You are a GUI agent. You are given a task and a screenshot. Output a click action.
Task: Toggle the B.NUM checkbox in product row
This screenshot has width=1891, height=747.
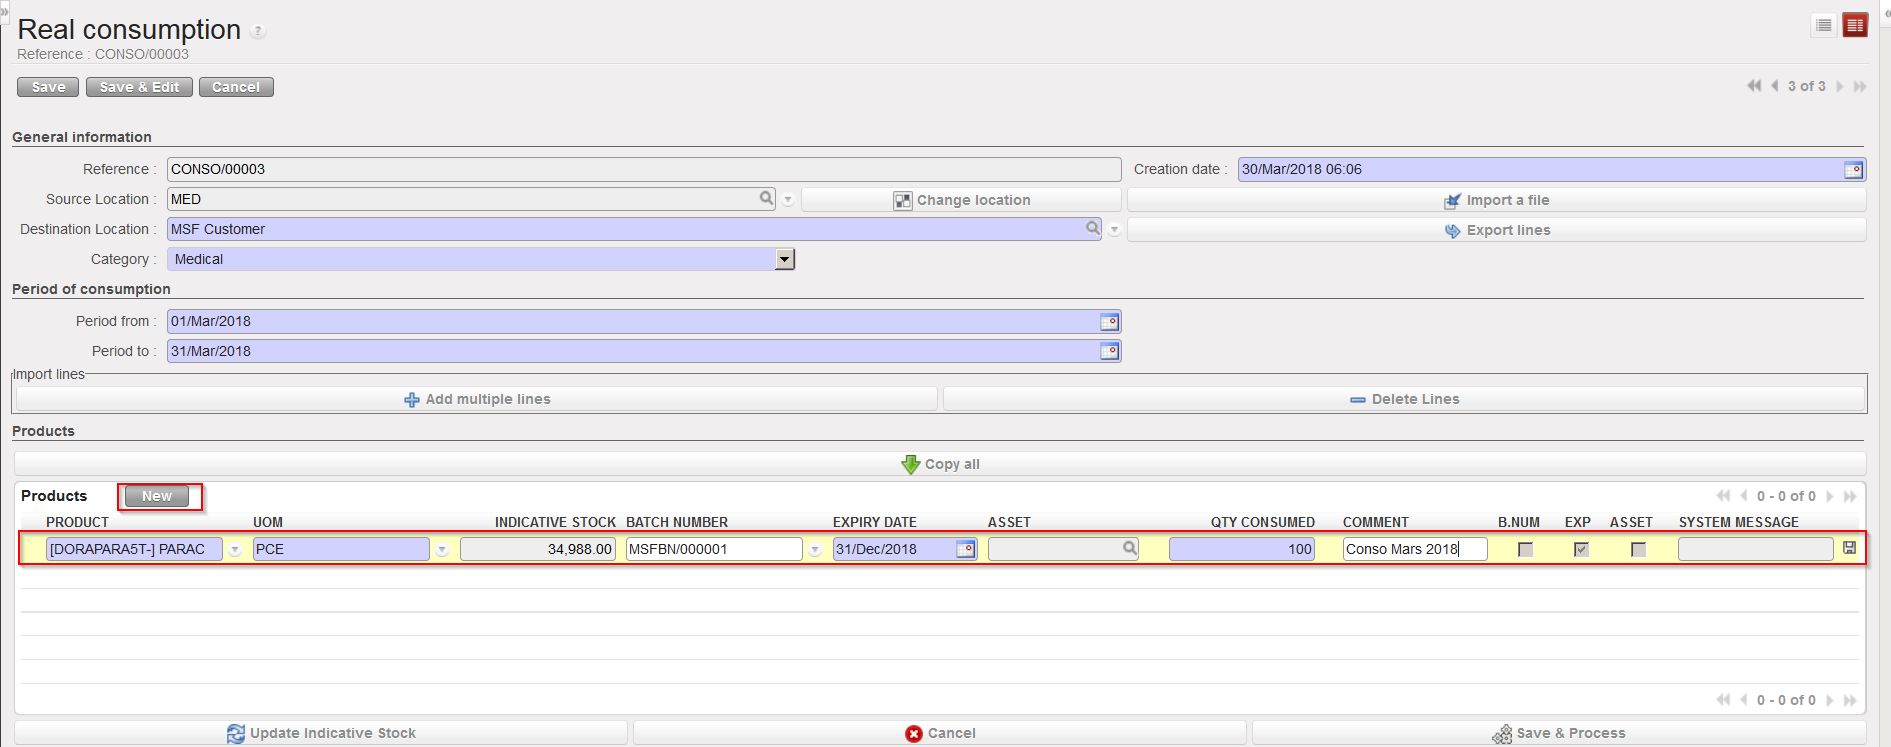[x=1525, y=549]
